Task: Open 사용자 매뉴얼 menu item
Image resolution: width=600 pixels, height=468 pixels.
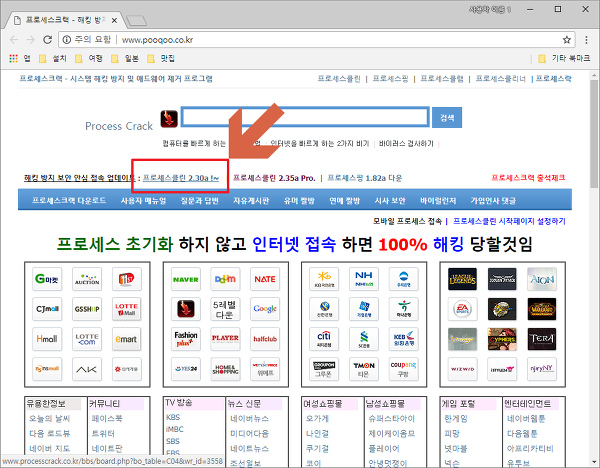Action: pos(143,201)
